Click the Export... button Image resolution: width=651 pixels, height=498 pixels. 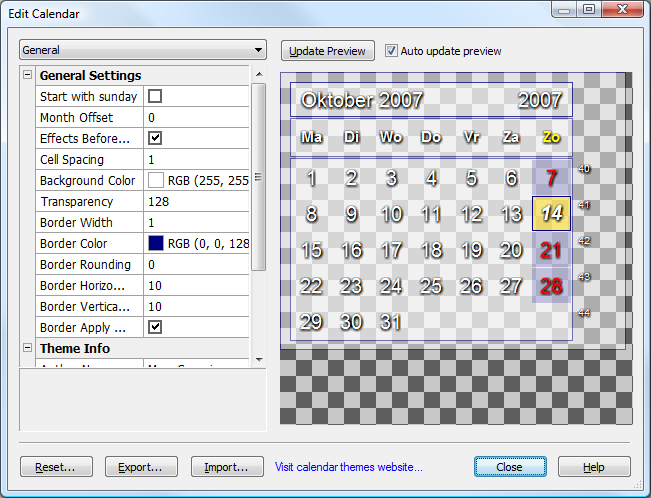point(141,467)
